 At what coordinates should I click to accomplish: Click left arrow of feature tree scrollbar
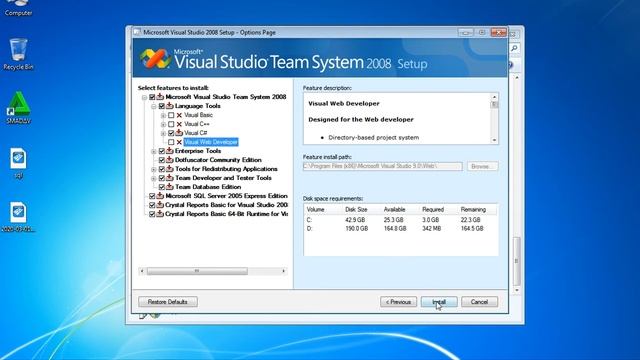click(x=142, y=271)
